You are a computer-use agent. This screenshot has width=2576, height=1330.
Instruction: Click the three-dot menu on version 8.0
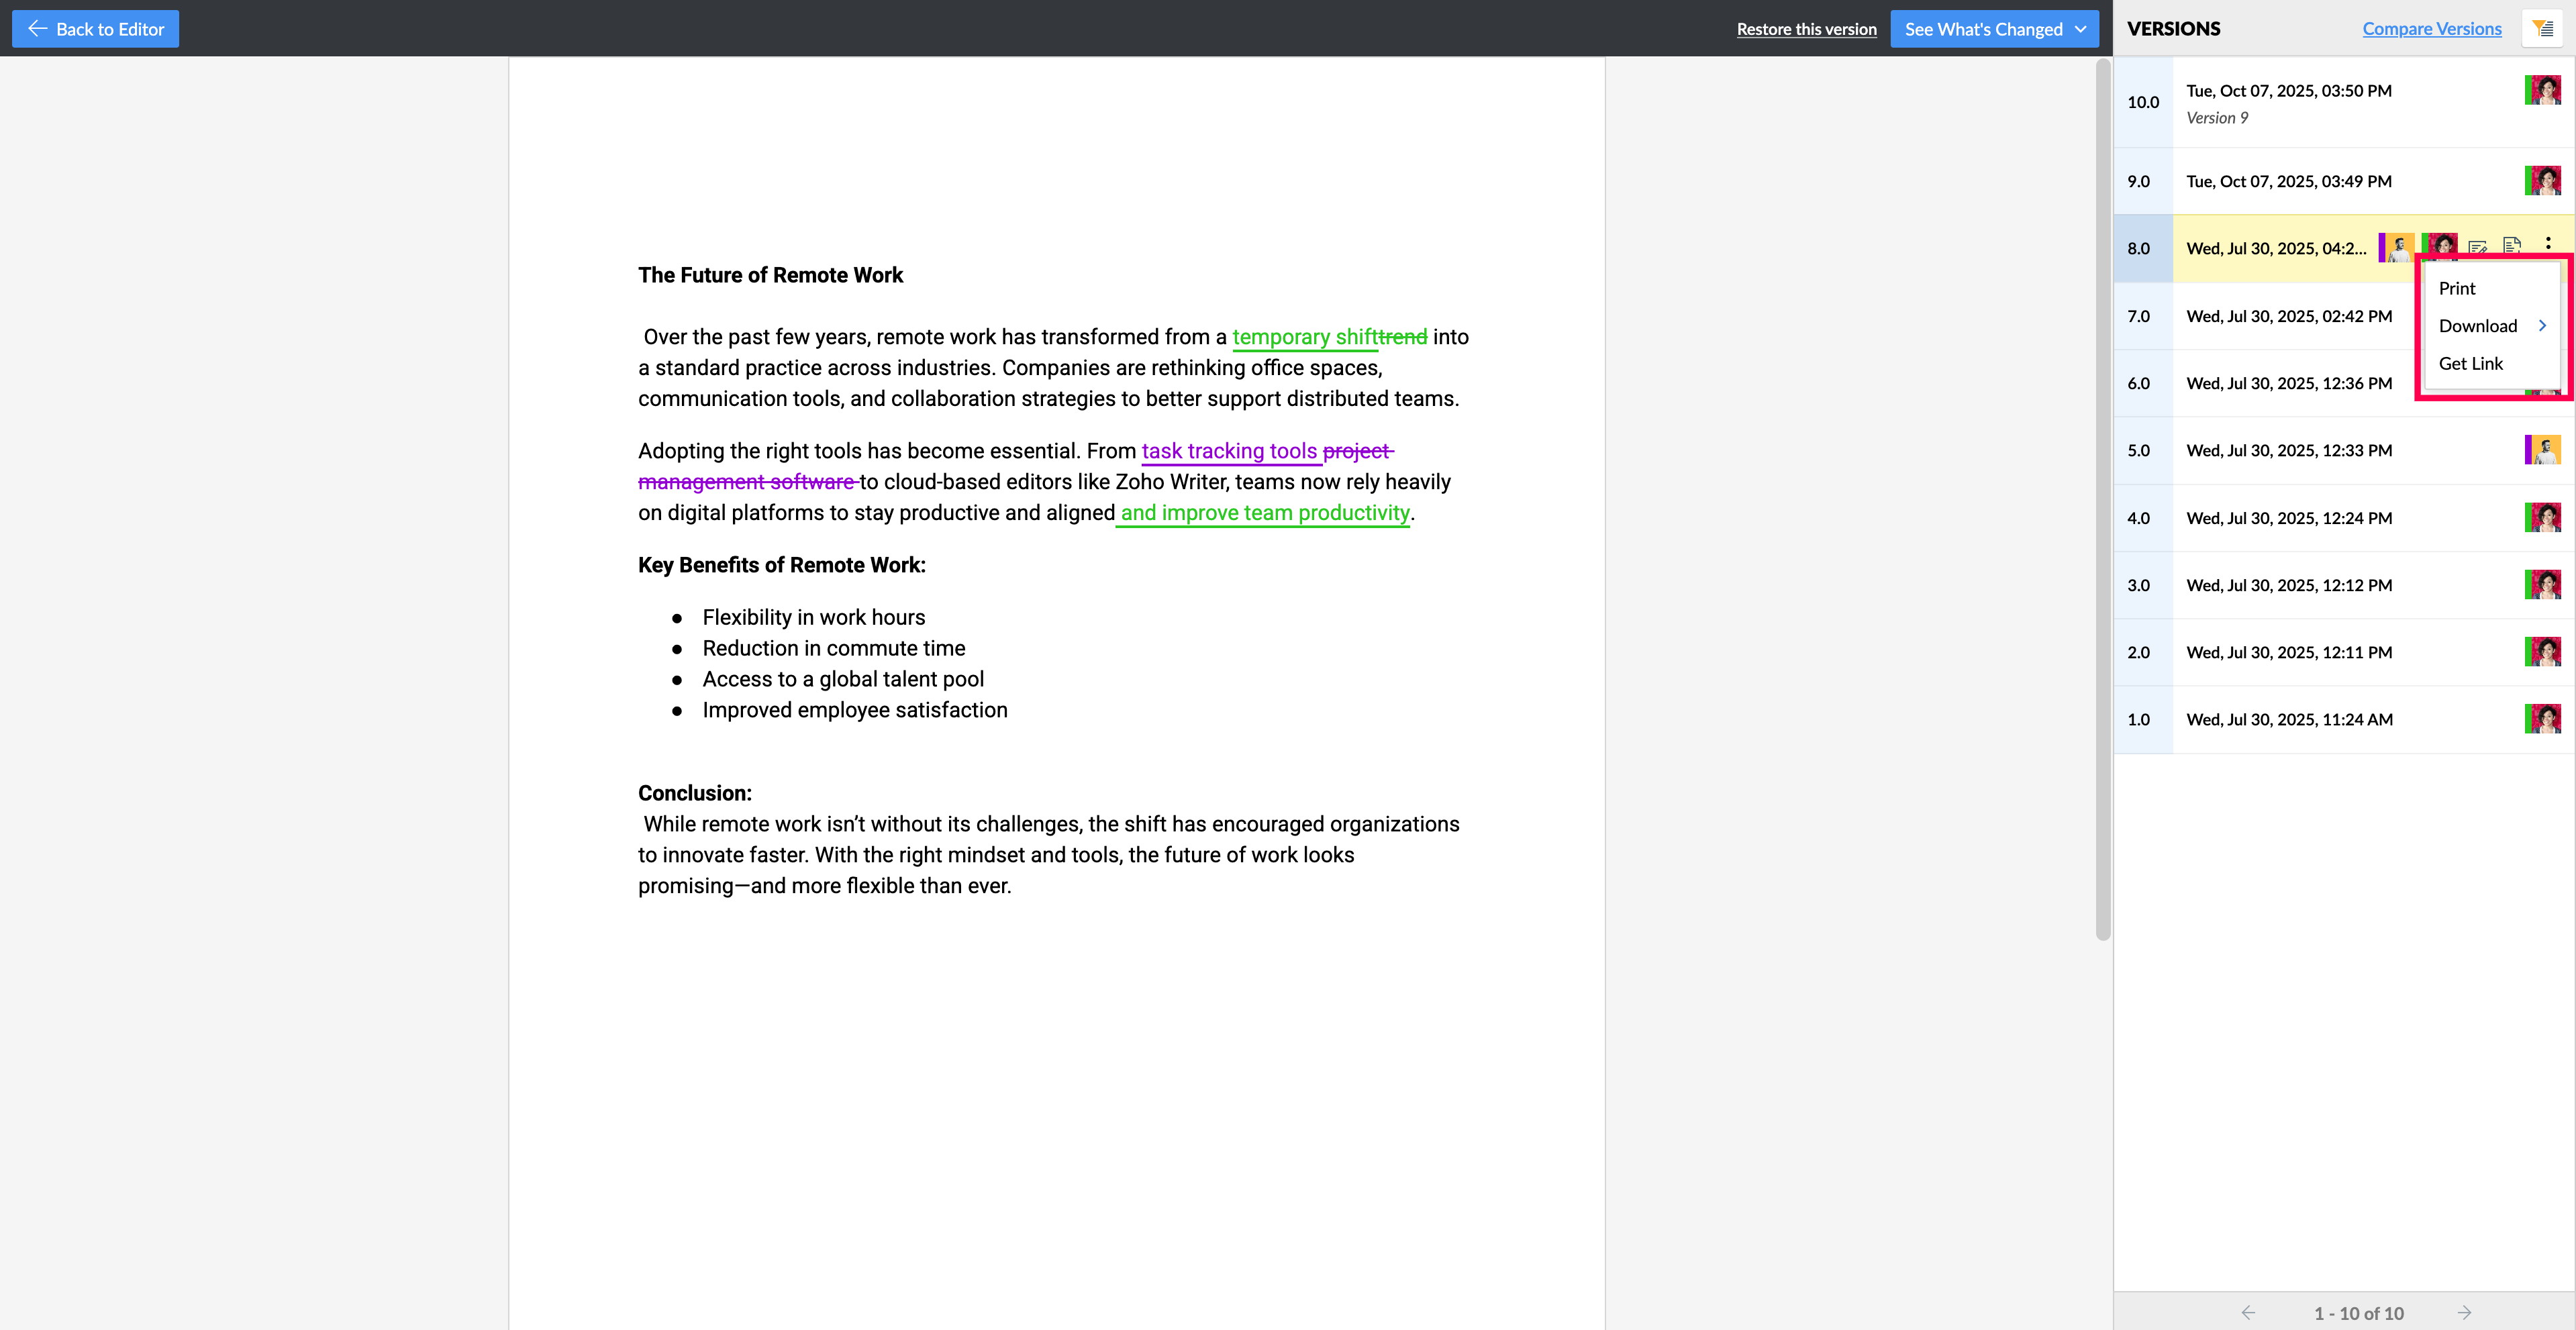(x=2548, y=243)
